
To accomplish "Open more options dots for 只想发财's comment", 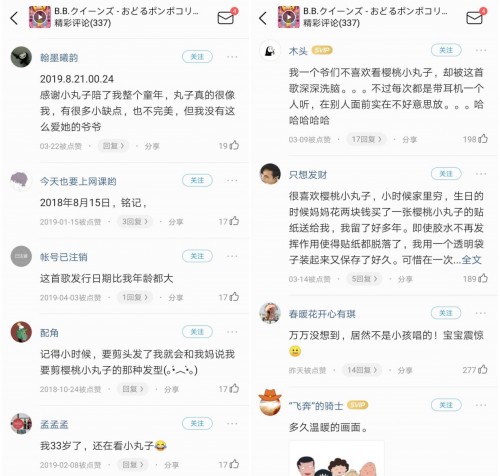I will [481, 174].
